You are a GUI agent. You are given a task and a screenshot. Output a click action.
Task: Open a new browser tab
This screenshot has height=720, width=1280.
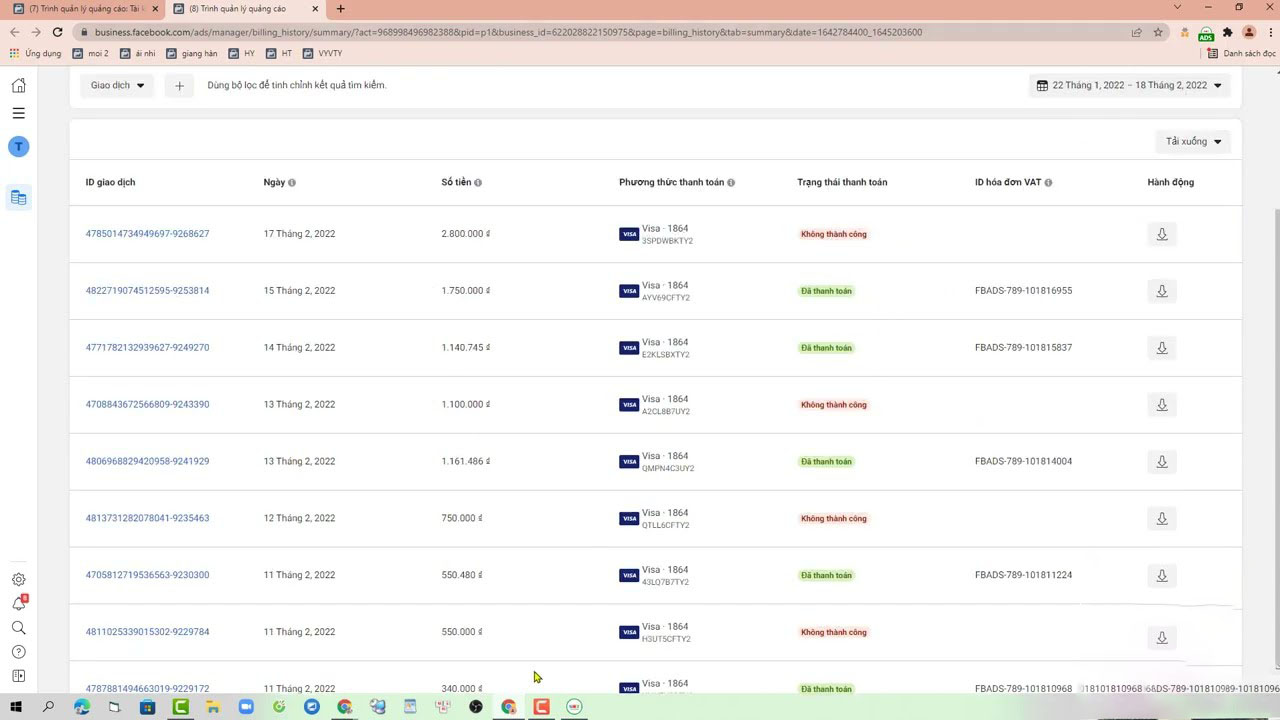tap(340, 9)
